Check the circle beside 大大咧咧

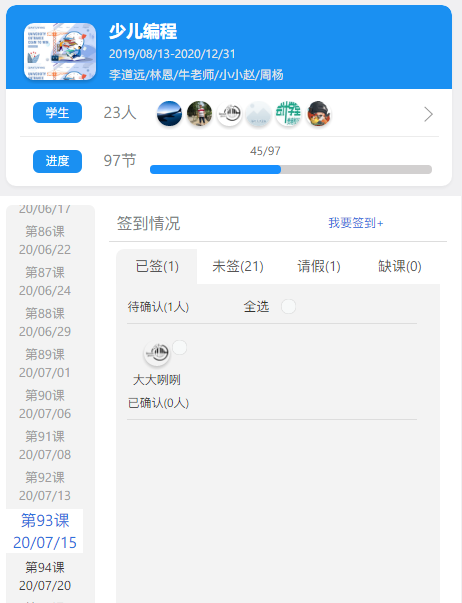(x=179, y=347)
